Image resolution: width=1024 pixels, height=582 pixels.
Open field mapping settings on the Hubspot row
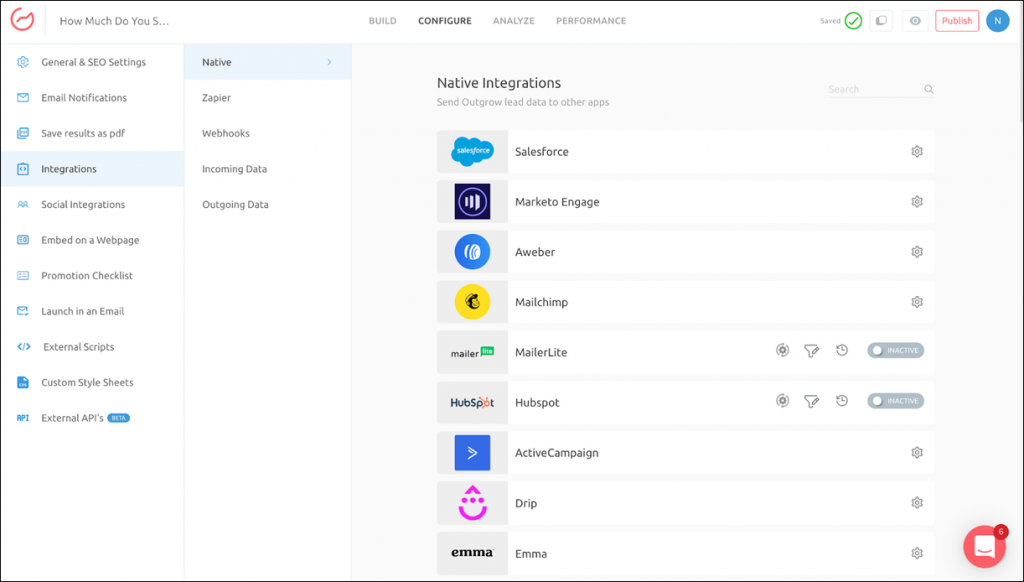coord(783,400)
